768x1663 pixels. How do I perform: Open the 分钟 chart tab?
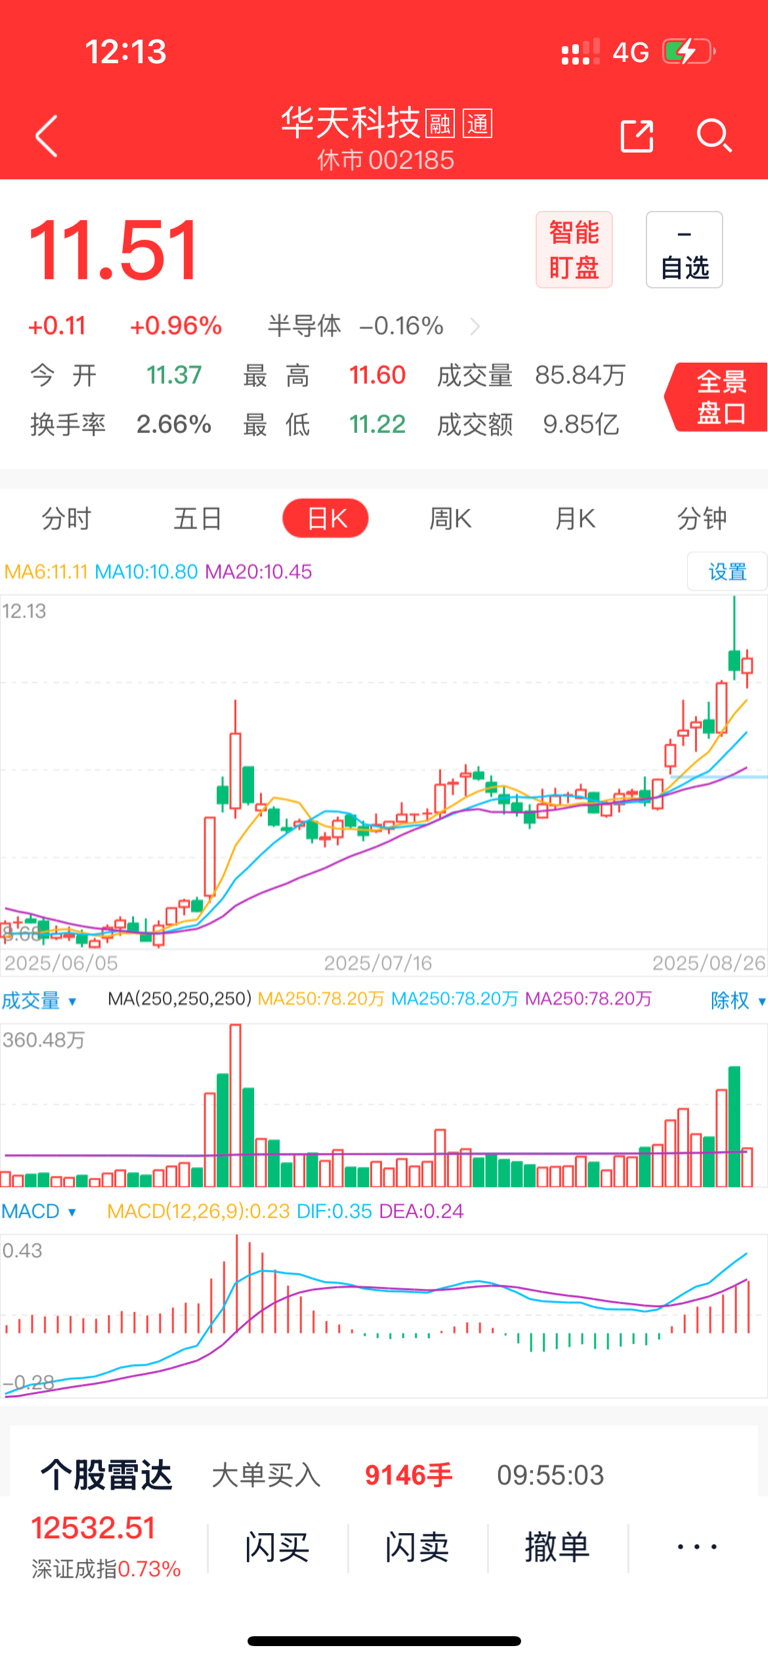coord(702,519)
